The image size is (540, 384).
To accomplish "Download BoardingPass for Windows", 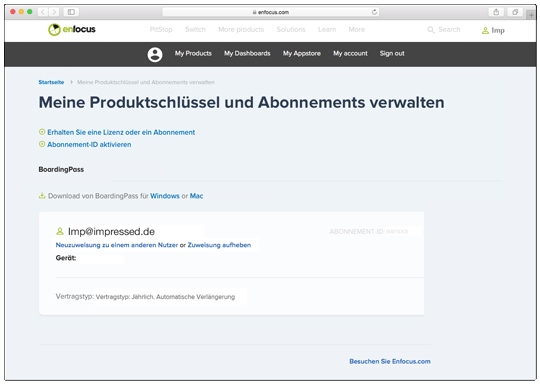I will coord(165,196).
